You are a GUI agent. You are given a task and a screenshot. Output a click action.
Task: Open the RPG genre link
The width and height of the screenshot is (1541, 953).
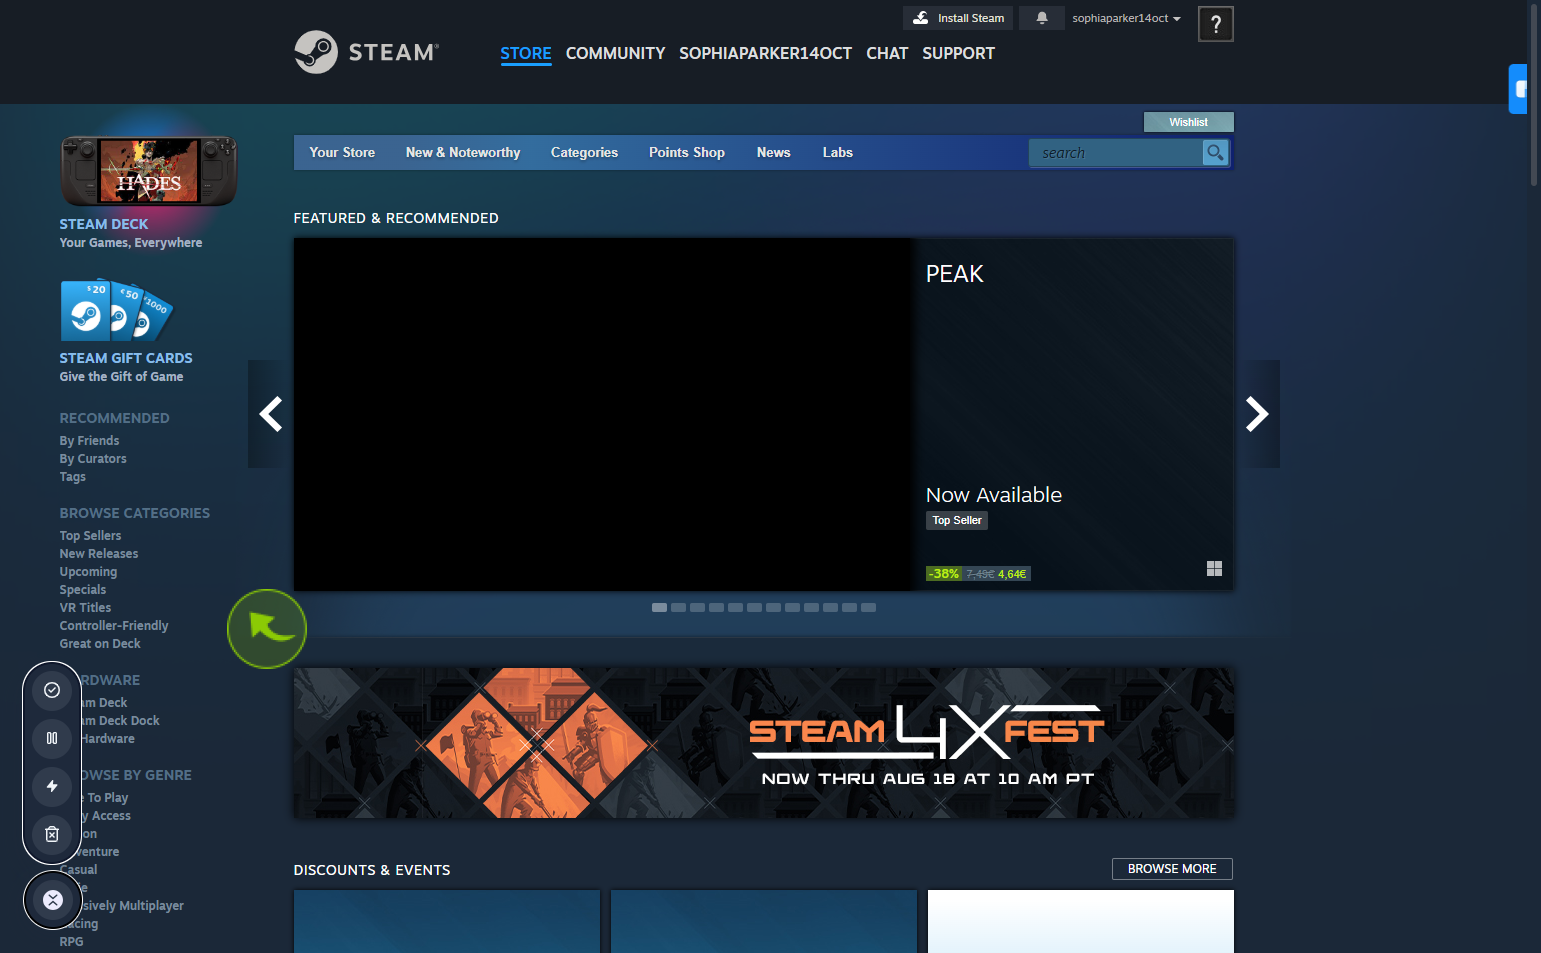point(71,942)
